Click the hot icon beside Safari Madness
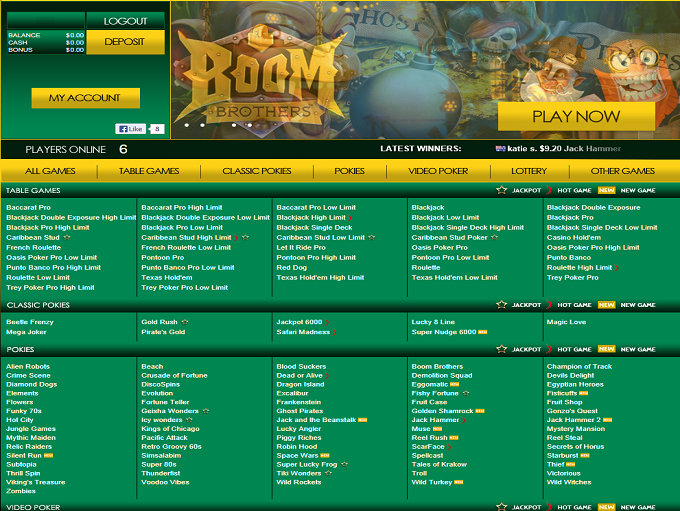 point(335,332)
